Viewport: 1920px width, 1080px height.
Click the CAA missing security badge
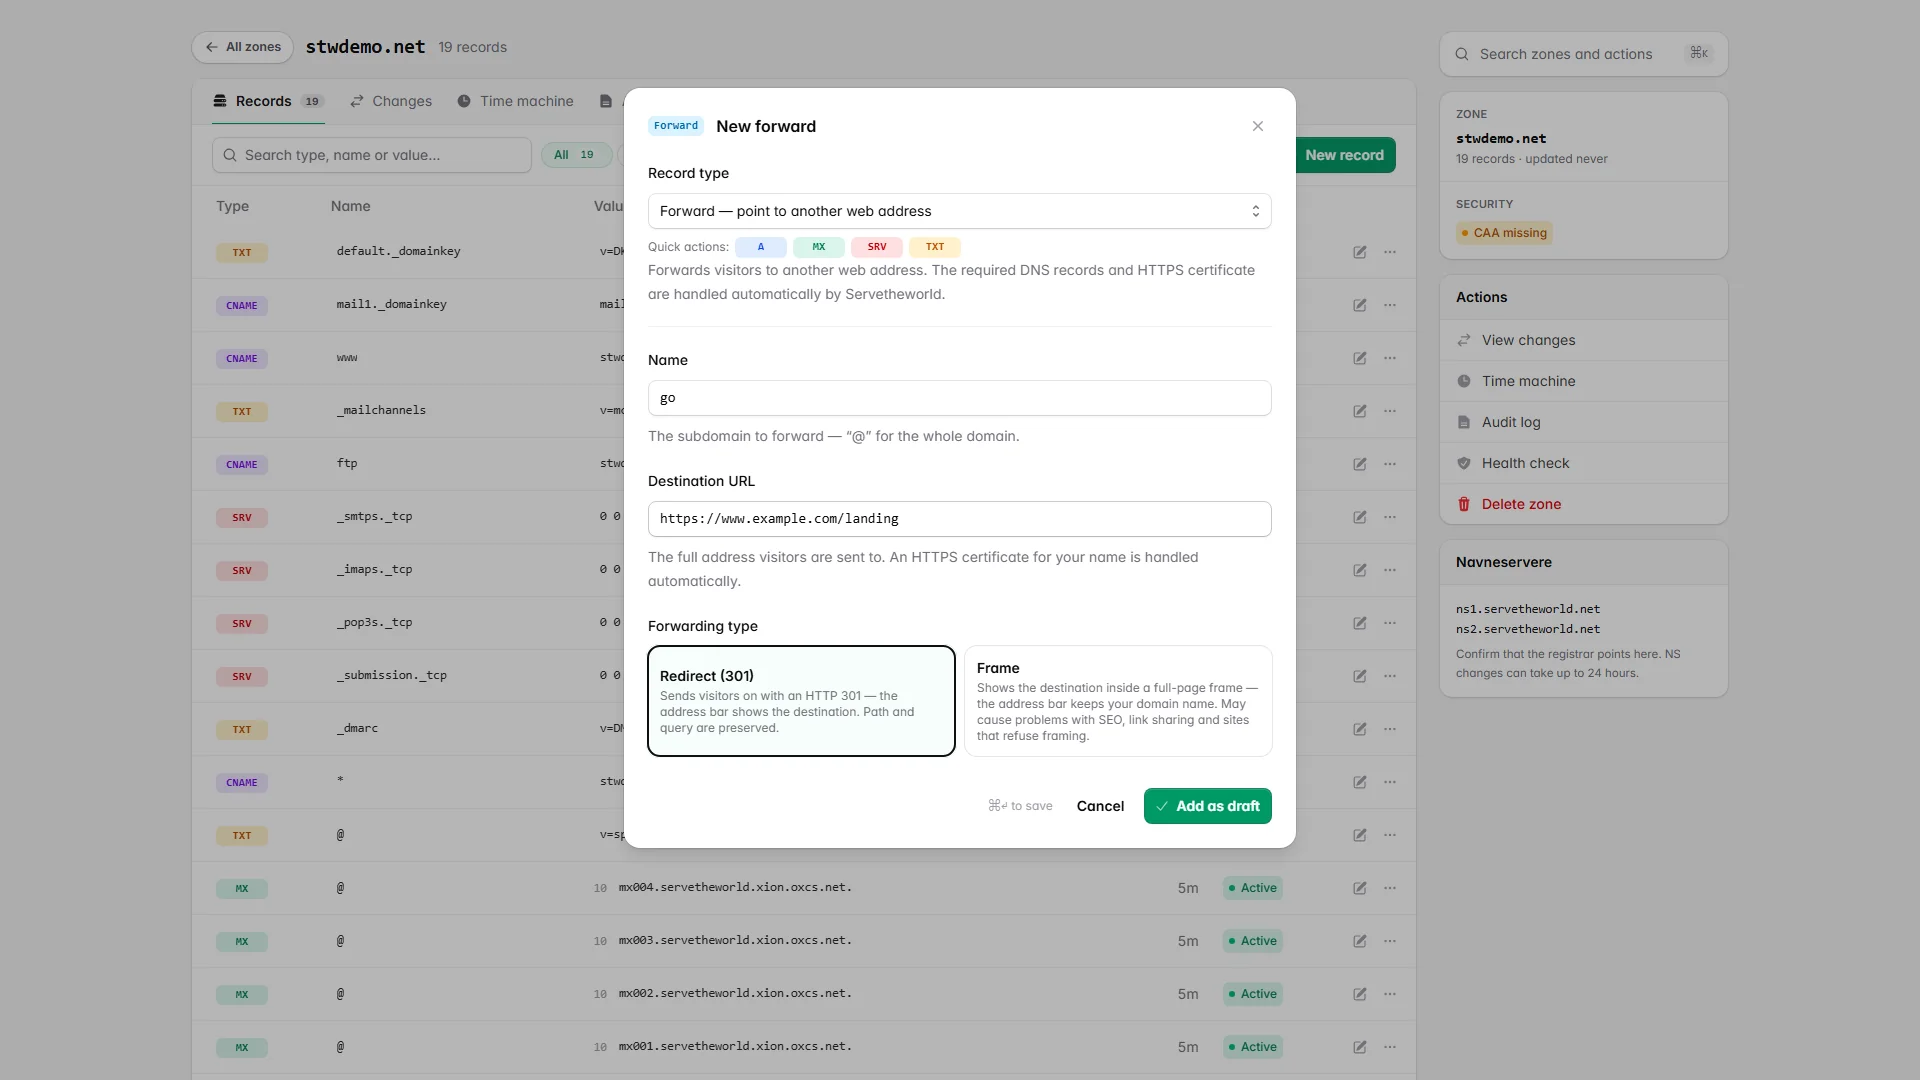(x=1504, y=233)
